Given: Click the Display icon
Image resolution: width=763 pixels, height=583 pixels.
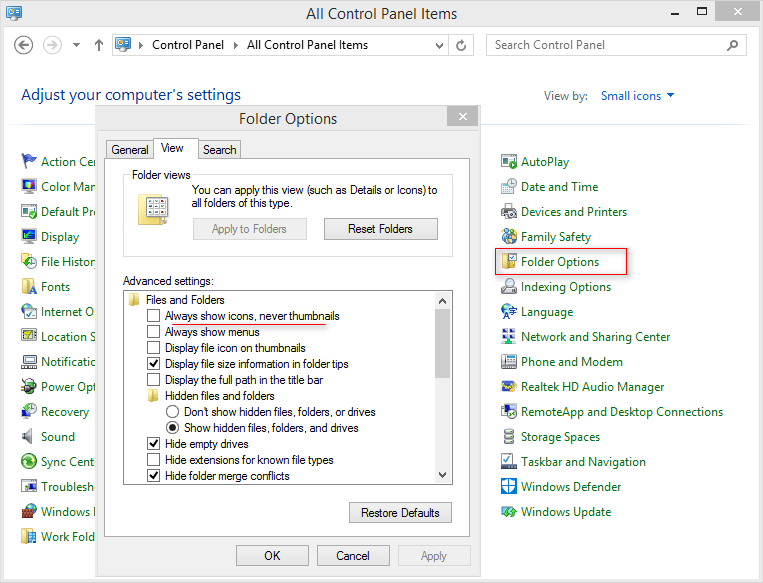Looking at the screenshot, I should coord(29,237).
